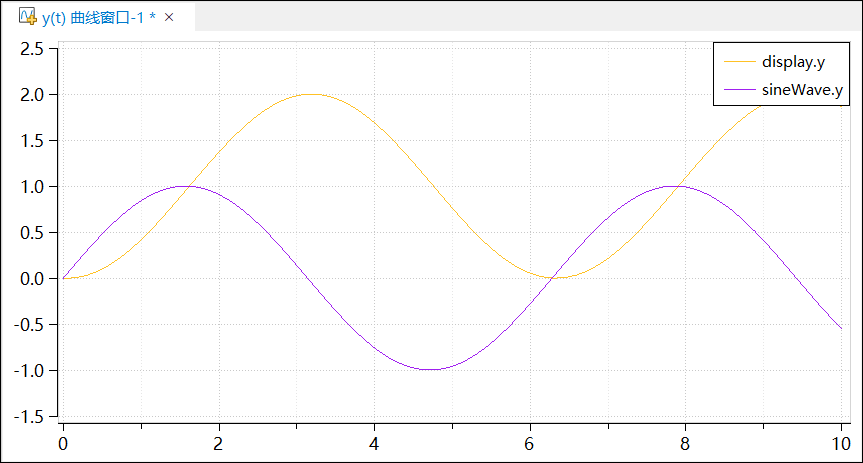Click the purple curve trough at -1.0

tap(431, 369)
